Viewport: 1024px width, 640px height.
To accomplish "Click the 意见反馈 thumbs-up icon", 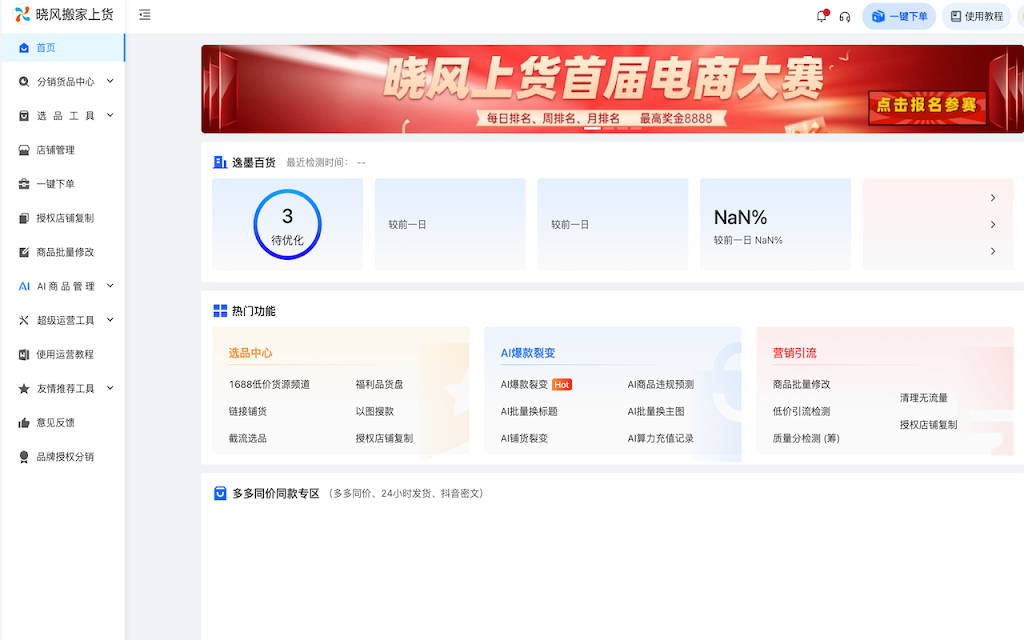I will pyautogui.click(x=24, y=423).
